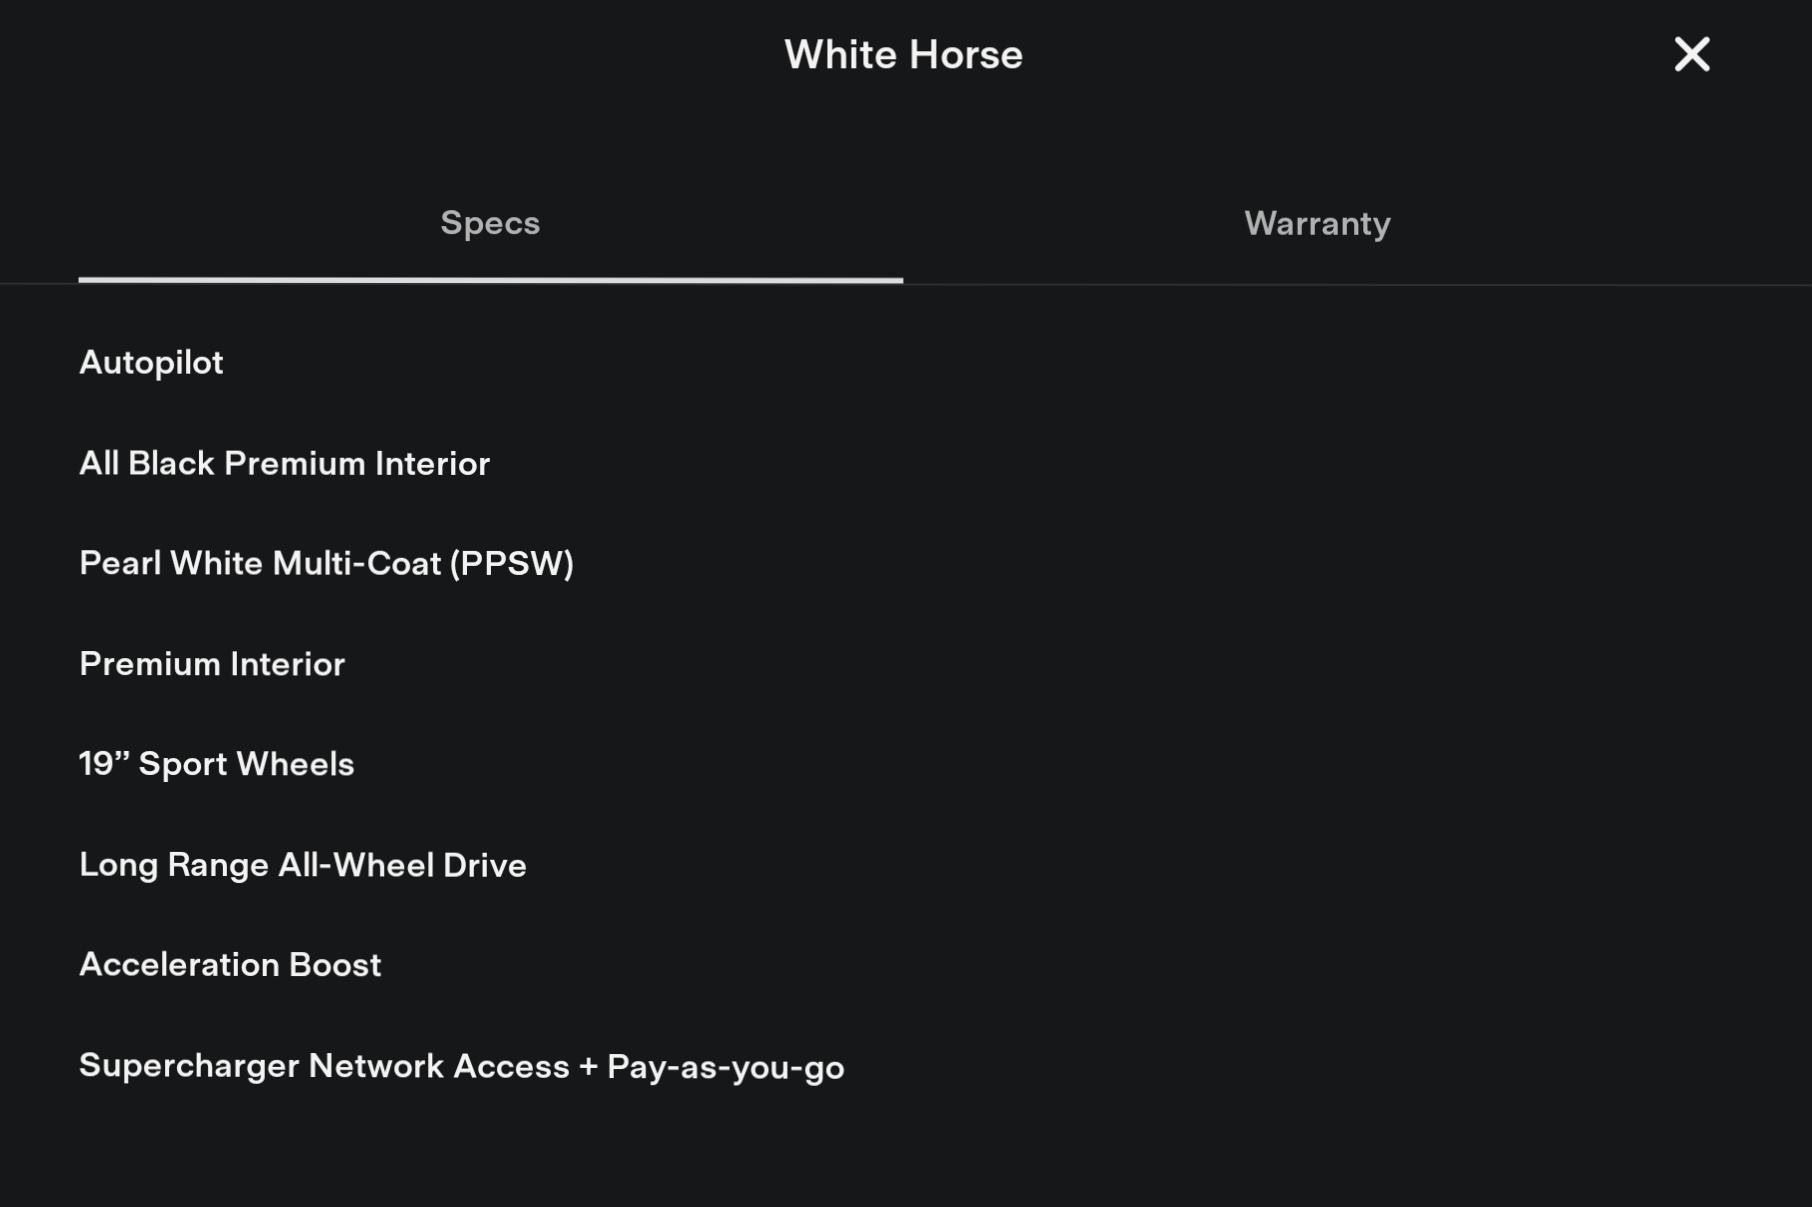The image size is (1812, 1207).
Task: Click the Acceleration Boost item
Action: [230, 965]
